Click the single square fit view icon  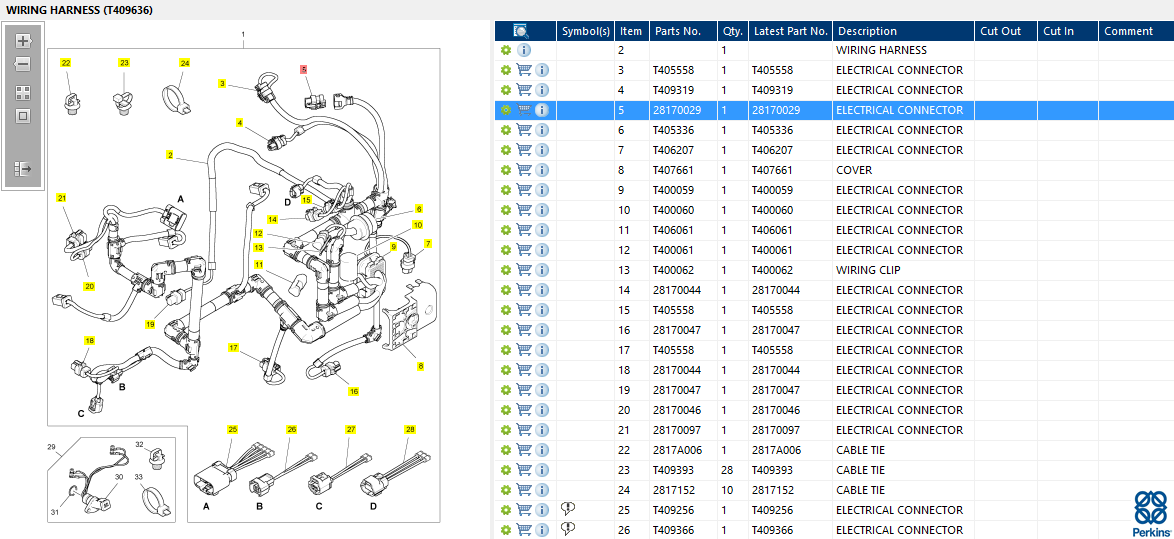pos(23,115)
